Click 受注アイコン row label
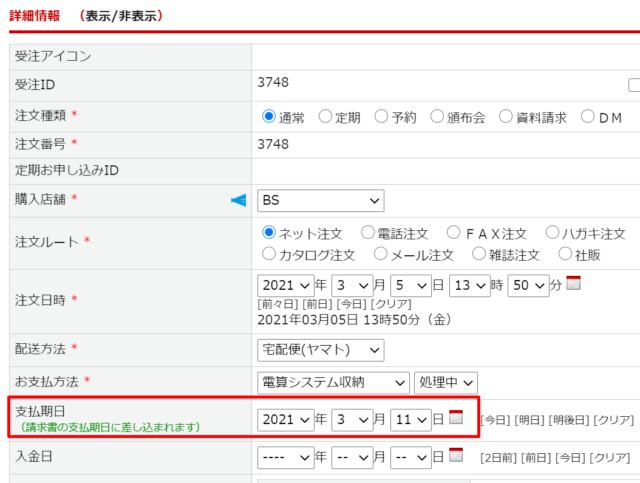 tap(53, 56)
